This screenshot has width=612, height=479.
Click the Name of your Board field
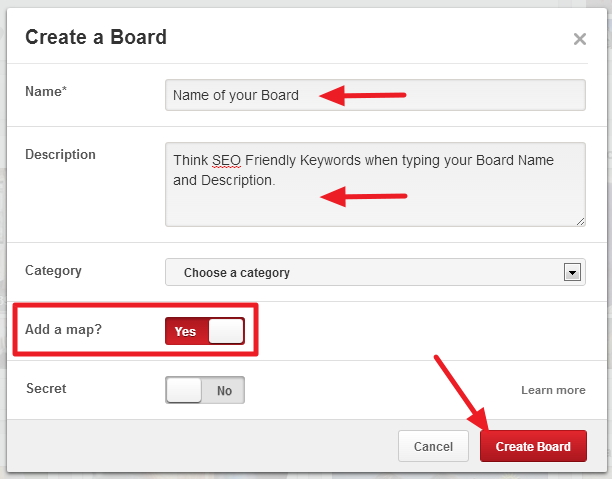coord(375,95)
